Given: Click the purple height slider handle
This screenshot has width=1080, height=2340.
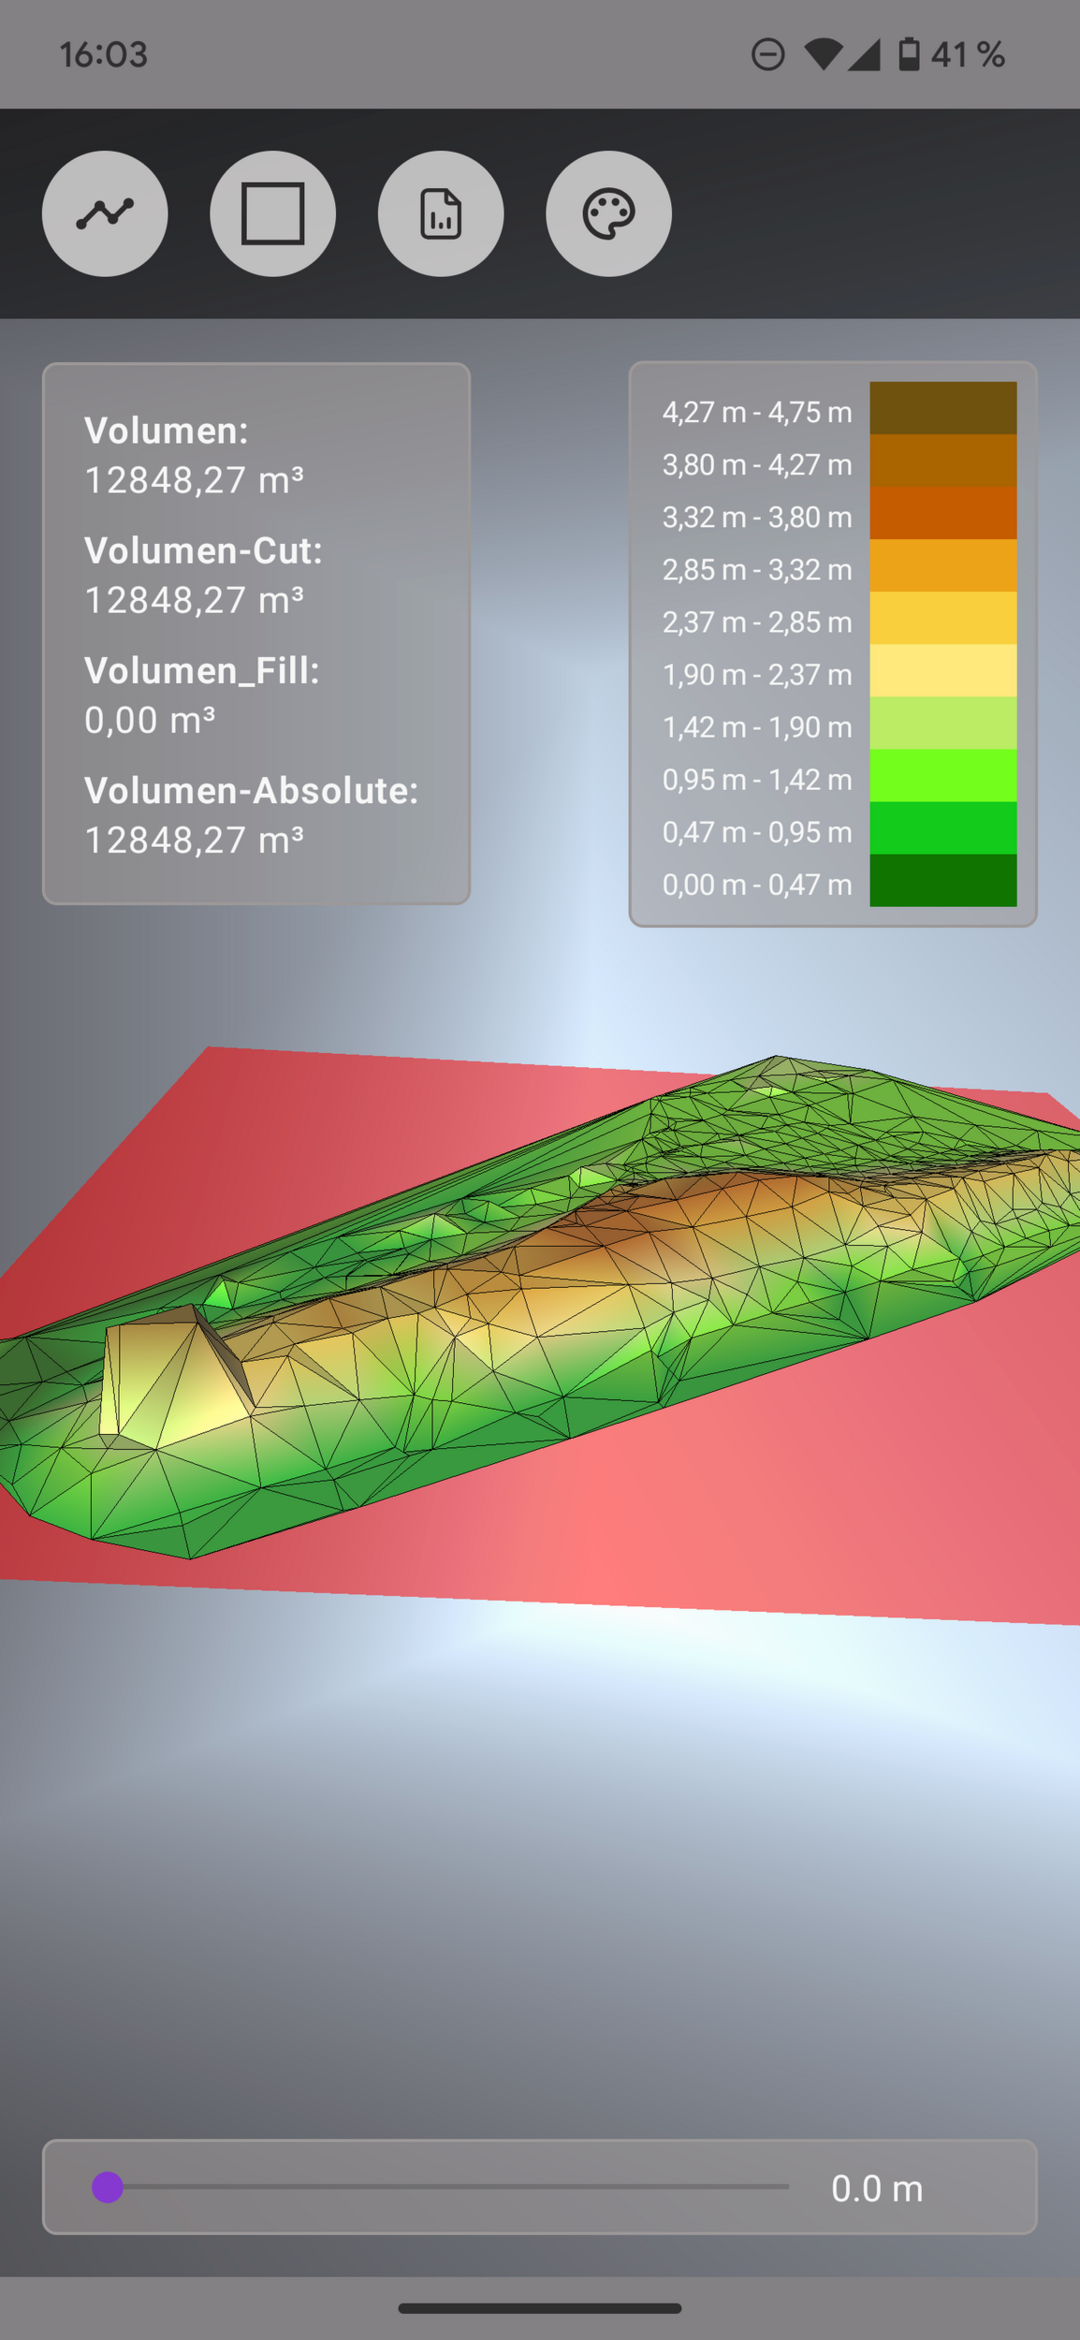Looking at the screenshot, I should coord(108,2187).
